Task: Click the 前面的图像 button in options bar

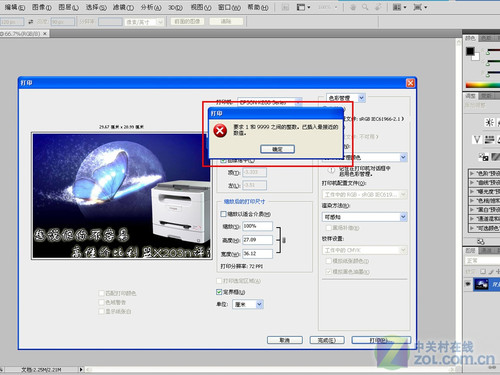Action: 187,21
